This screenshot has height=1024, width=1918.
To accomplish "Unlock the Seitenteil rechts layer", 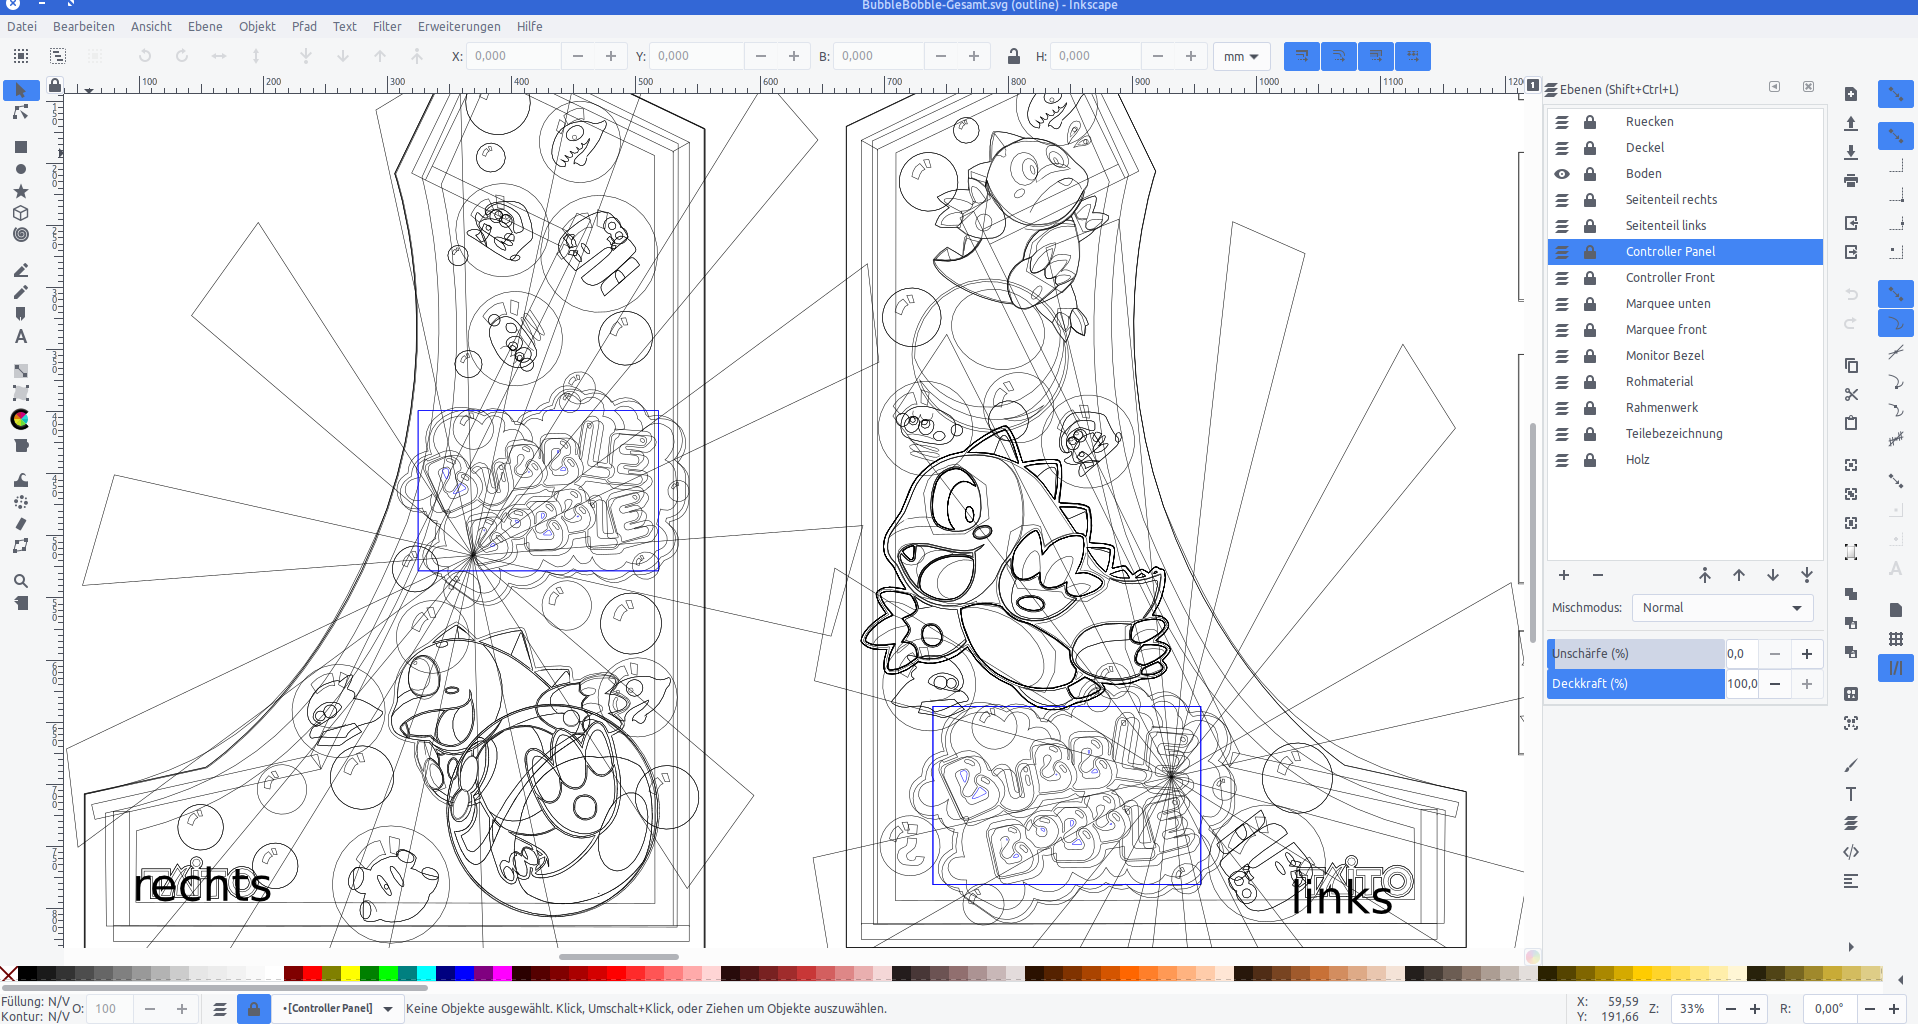I will (x=1590, y=200).
